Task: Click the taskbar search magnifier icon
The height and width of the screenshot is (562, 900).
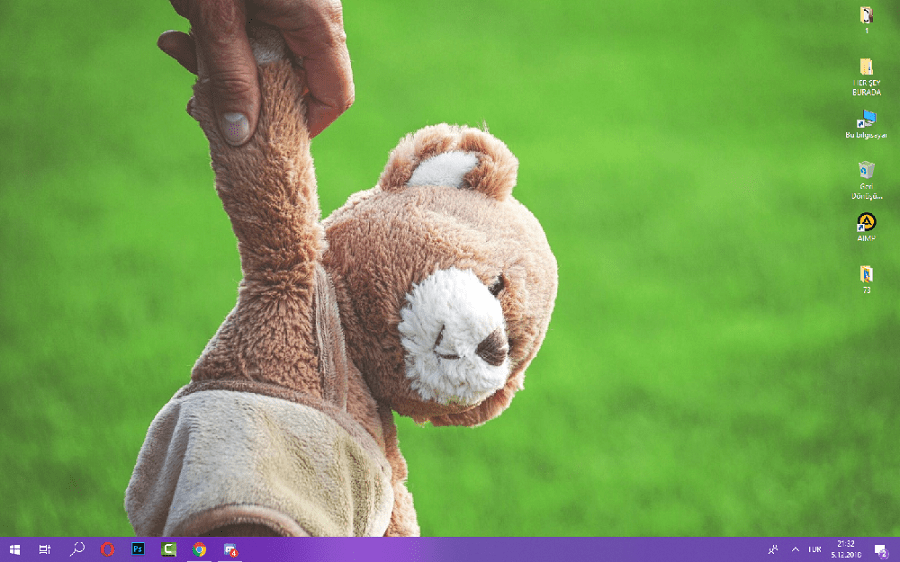Action: (x=76, y=549)
